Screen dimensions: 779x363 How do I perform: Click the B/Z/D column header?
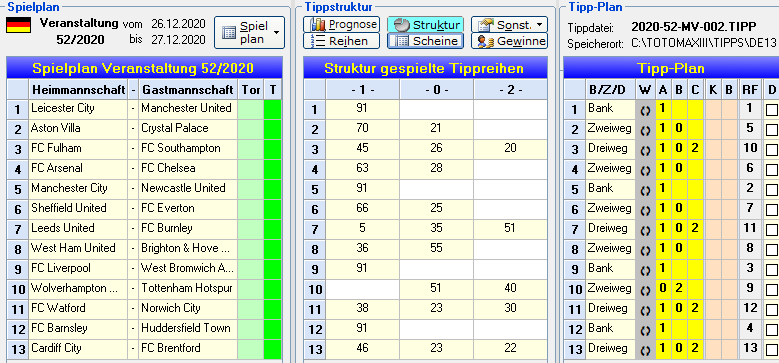tap(611, 90)
